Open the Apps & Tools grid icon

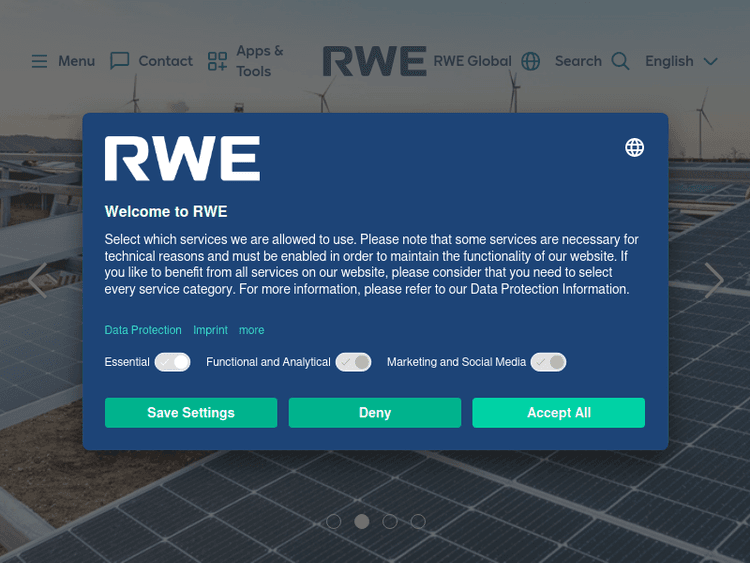tap(217, 61)
